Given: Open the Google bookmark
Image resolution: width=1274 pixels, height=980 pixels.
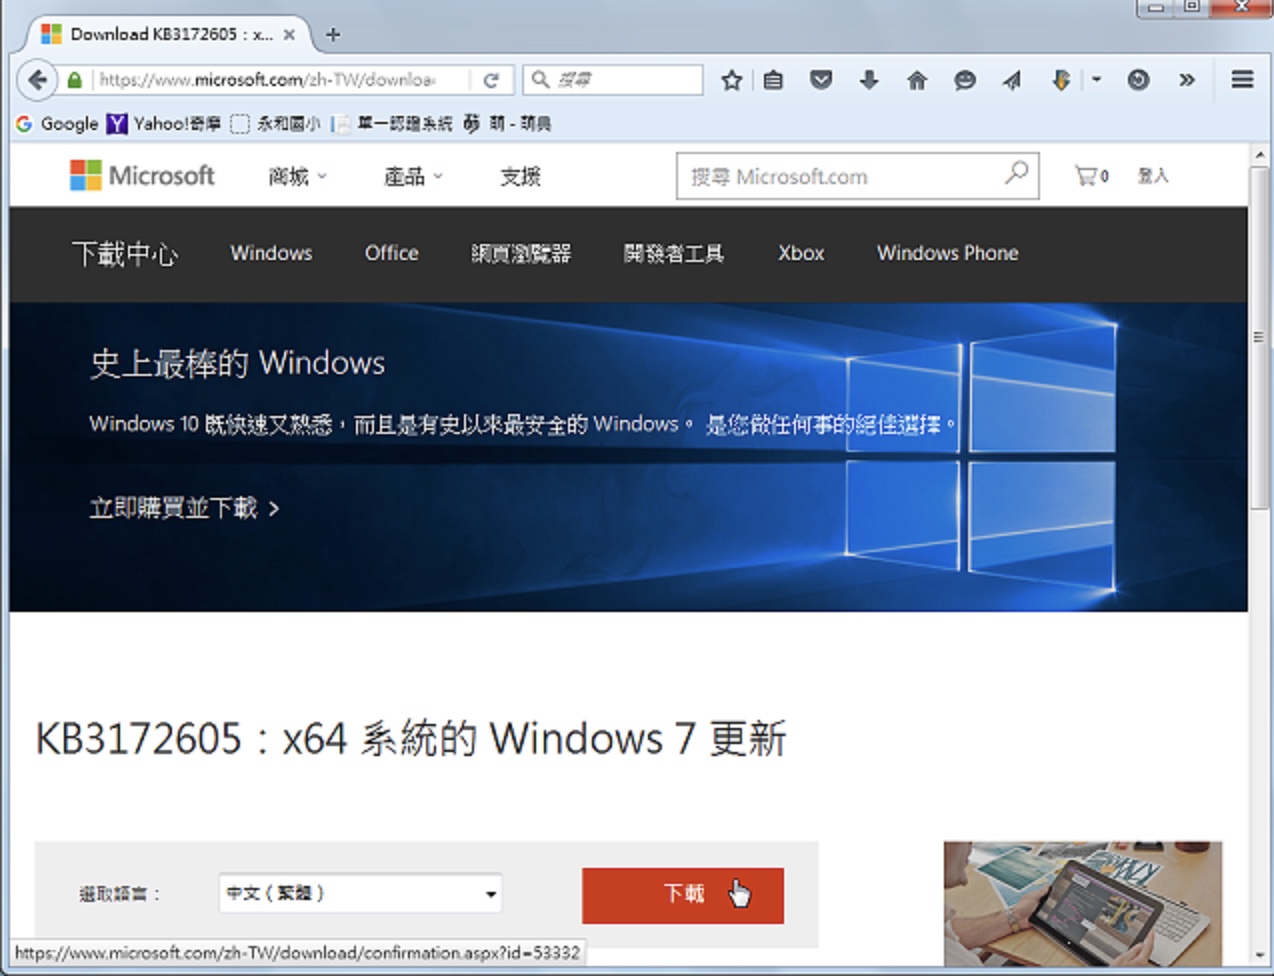Looking at the screenshot, I should click(57, 124).
